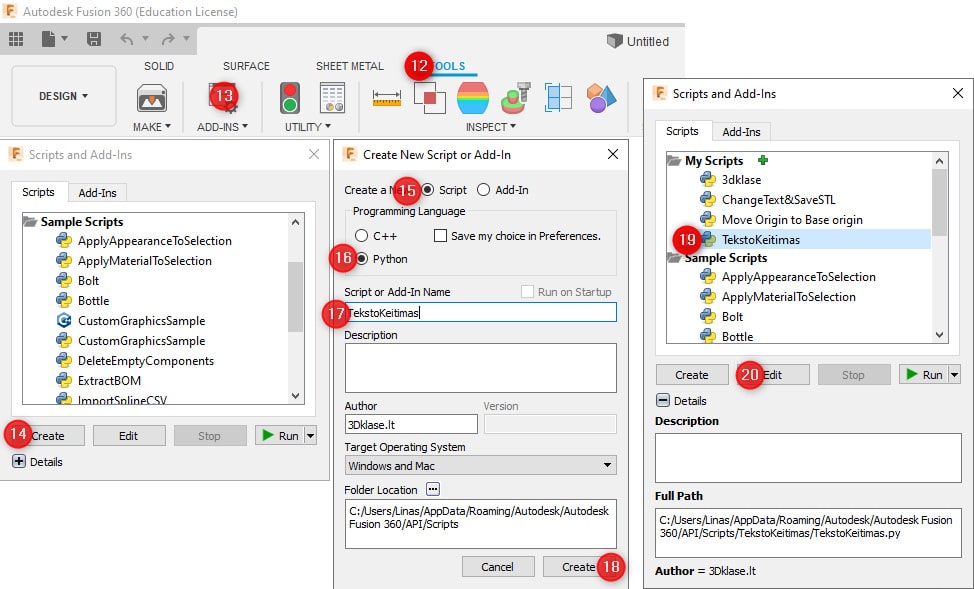Click into the Author field containing 3Dklase.lt
The height and width of the screenshot is (589, 974).
411,424
